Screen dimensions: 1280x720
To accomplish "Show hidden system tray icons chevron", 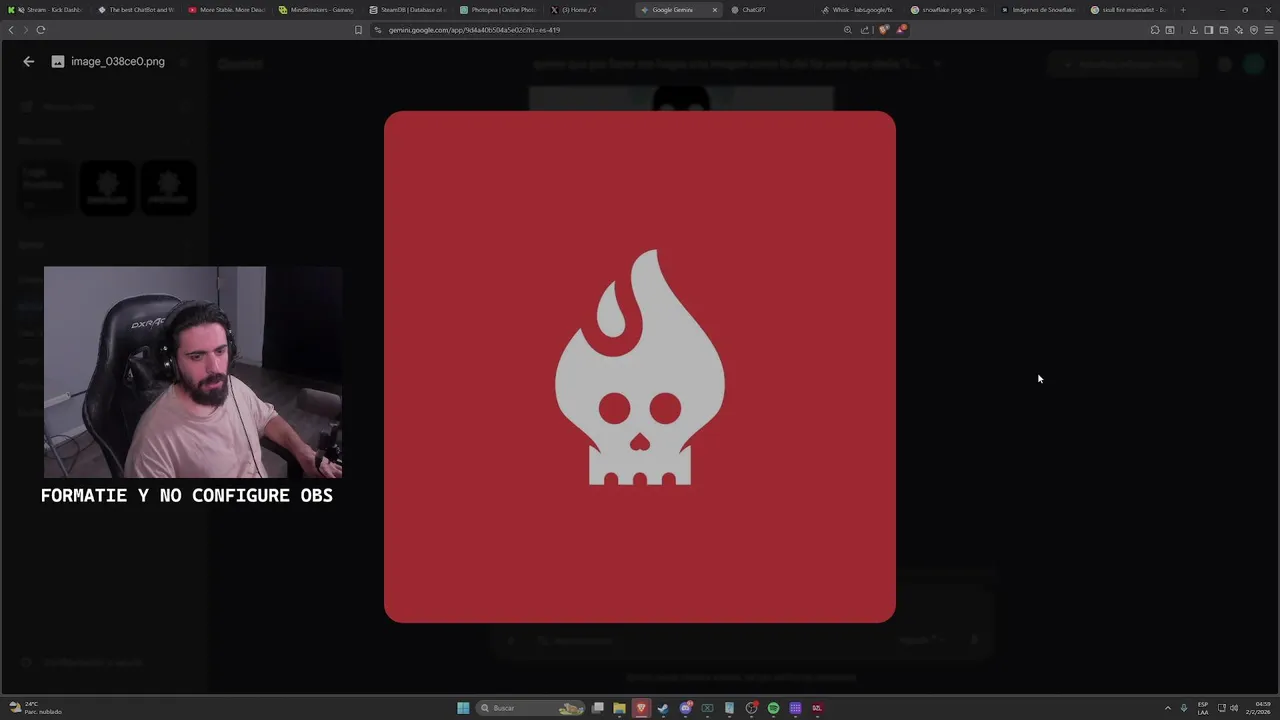I will [x=1167, y=708].
